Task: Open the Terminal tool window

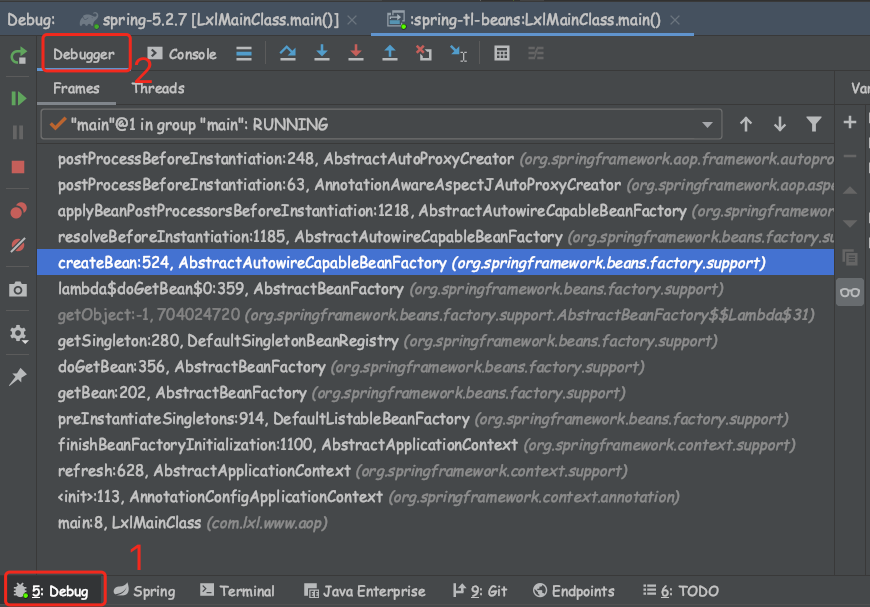Action: point(237,591)
